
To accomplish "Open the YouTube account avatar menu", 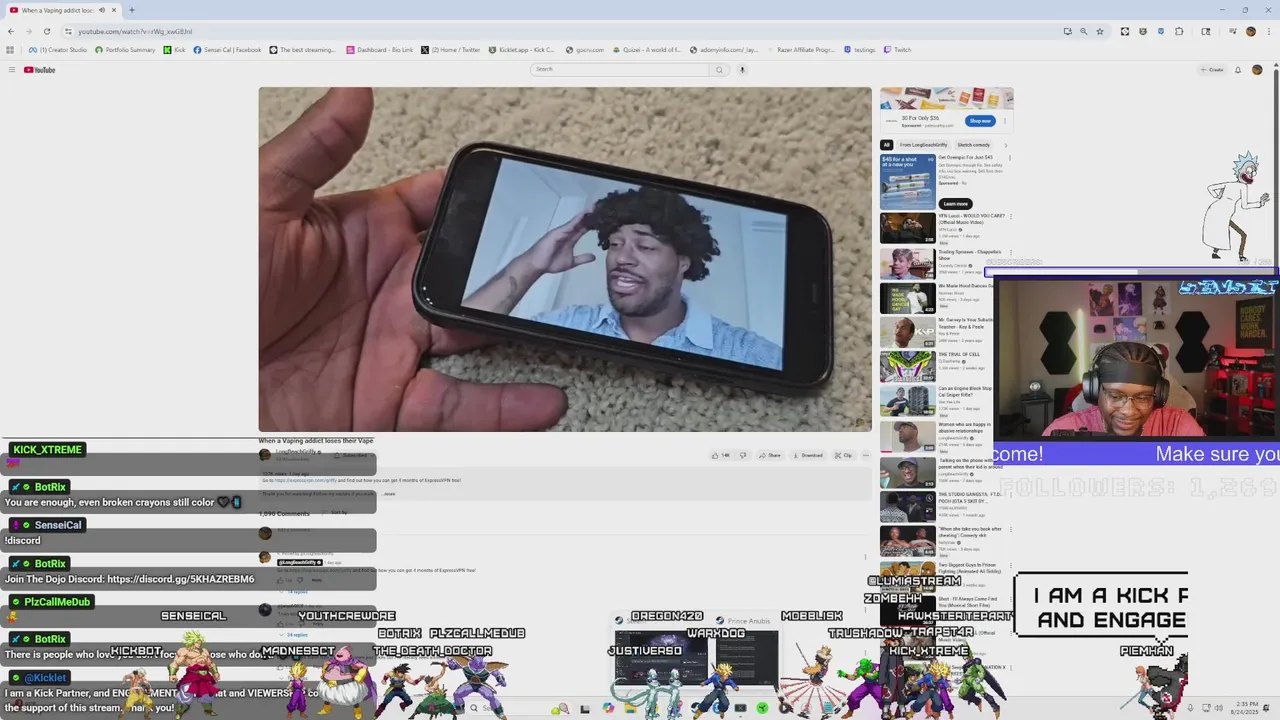I will (x=1257, y=70).
